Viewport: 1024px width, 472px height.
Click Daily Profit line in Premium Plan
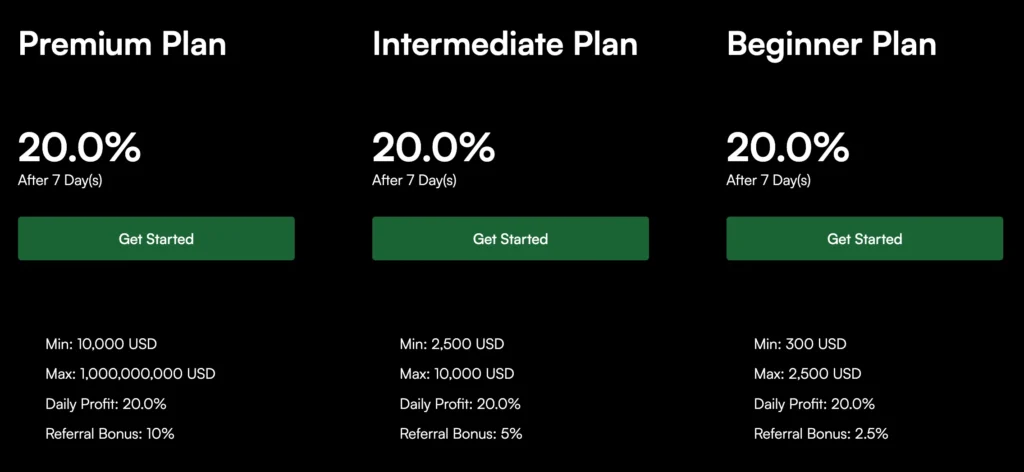[x=106, y=404]
